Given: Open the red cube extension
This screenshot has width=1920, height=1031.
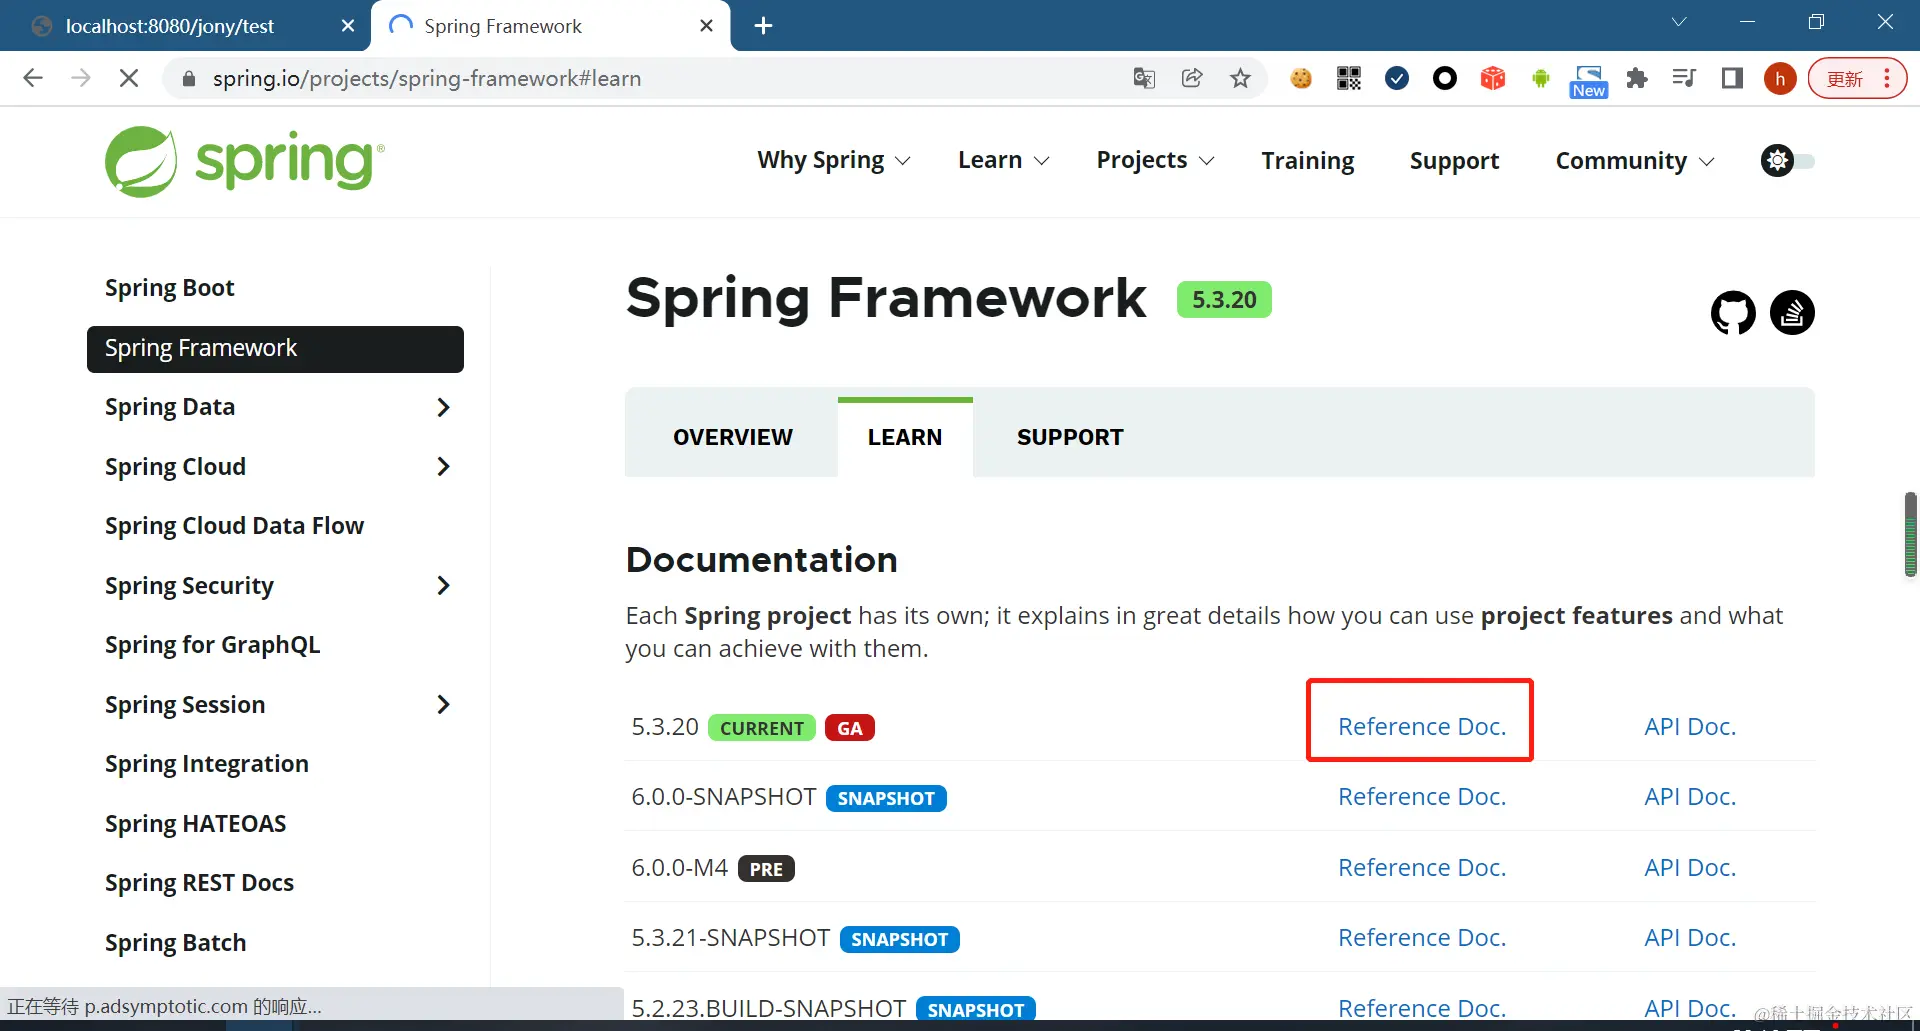Looking at the screenshot, I should click(x=1493, y=78).
